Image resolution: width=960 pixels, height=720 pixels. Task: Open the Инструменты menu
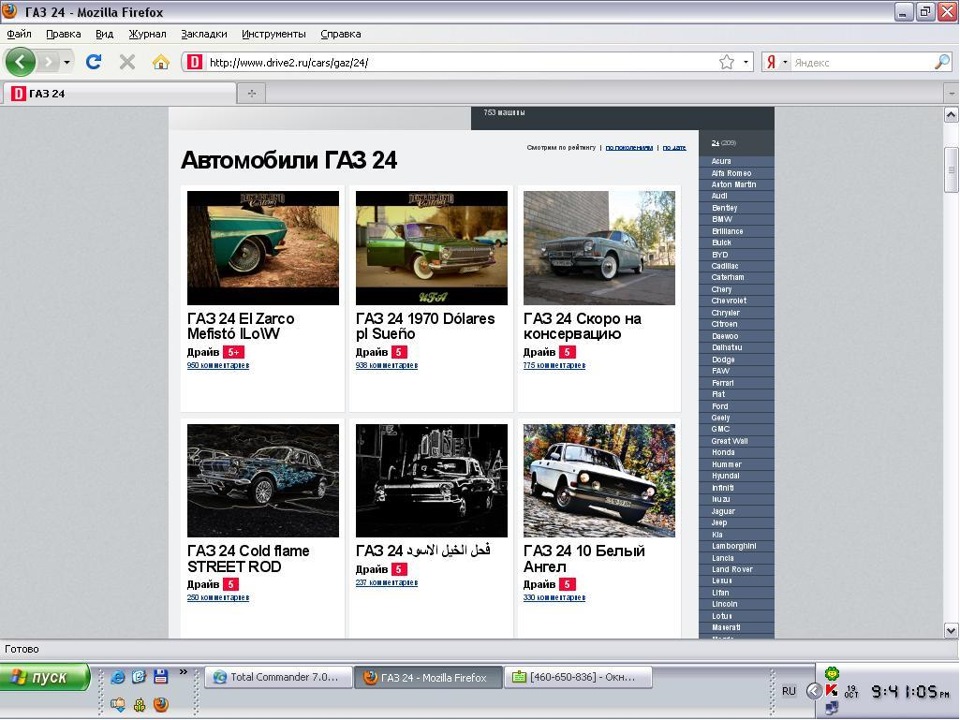click(273, 34)
